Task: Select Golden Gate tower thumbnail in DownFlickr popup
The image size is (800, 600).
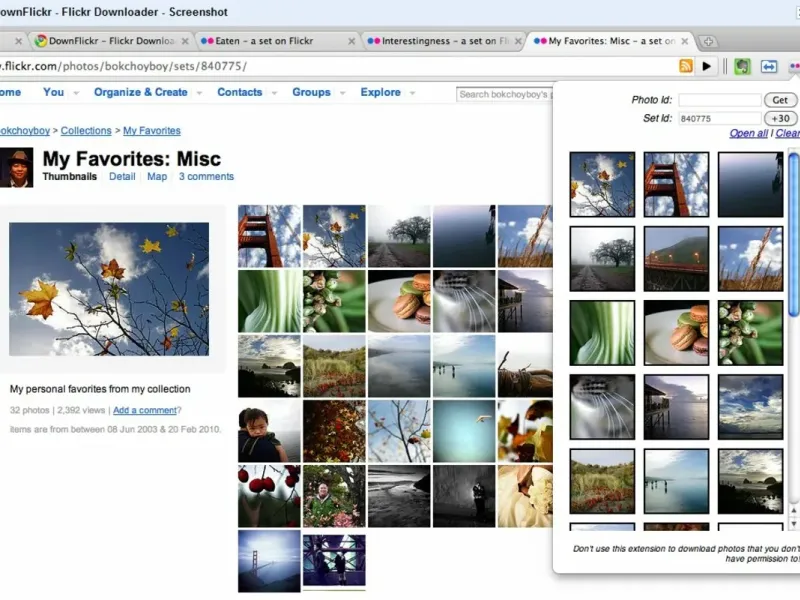Action: 676,184
